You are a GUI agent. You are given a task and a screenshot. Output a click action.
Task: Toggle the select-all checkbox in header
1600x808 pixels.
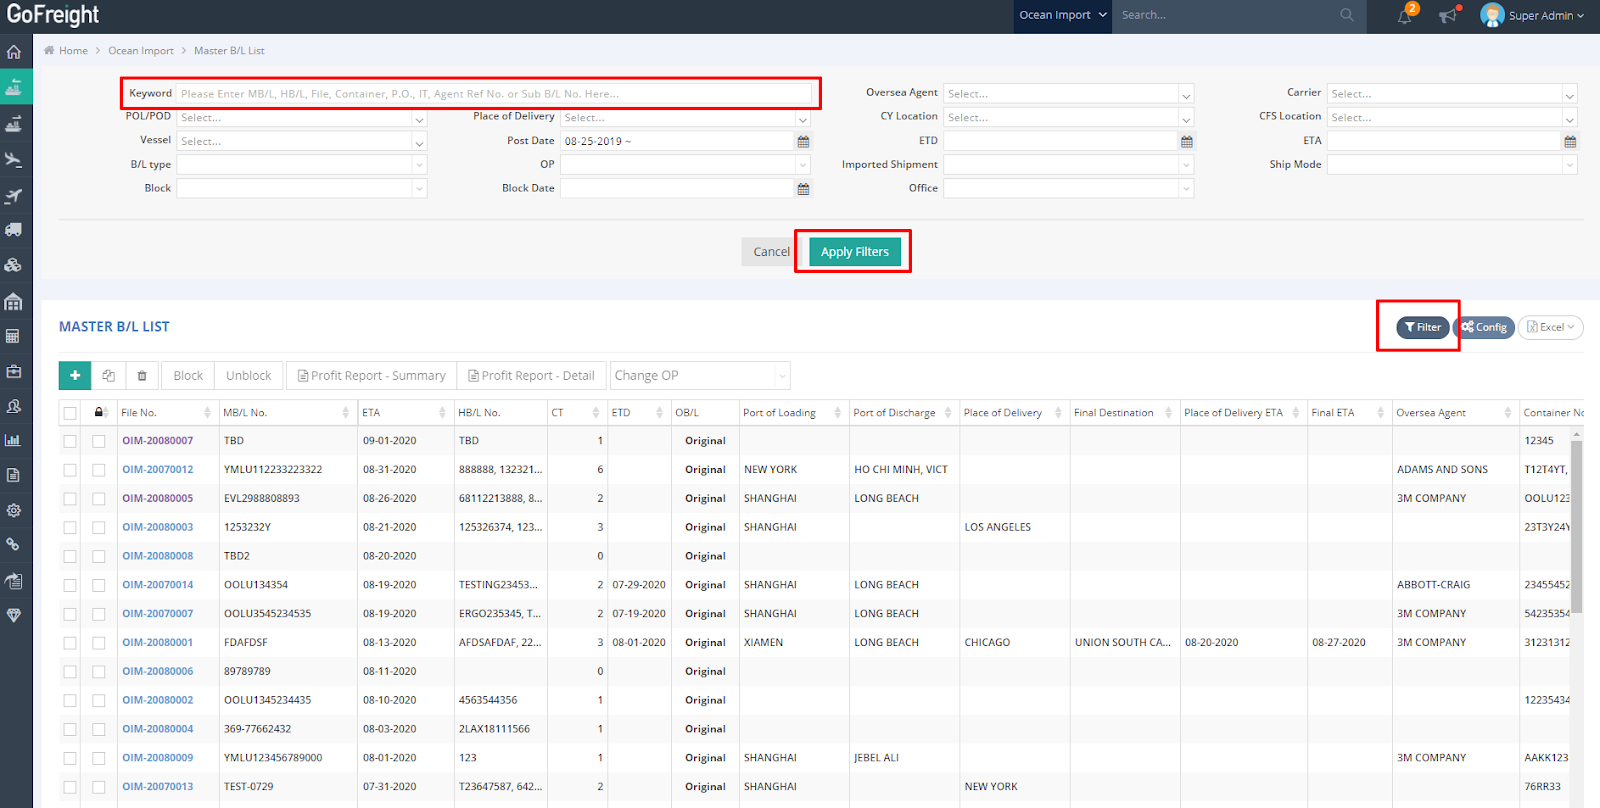(x=70, y=413)
